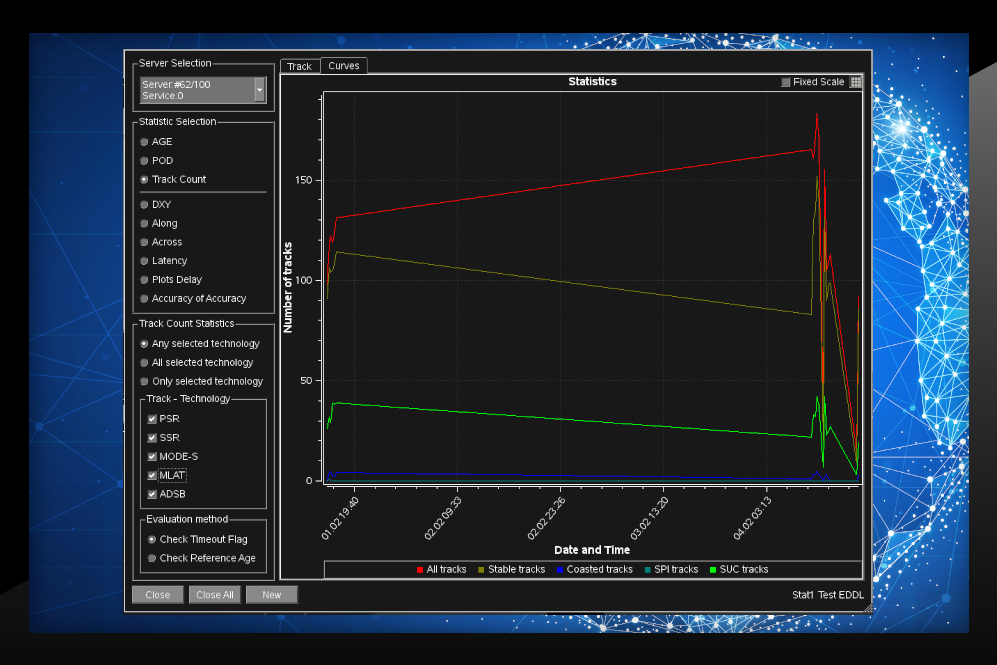Switch to the Track tab

tap(300, 66)
